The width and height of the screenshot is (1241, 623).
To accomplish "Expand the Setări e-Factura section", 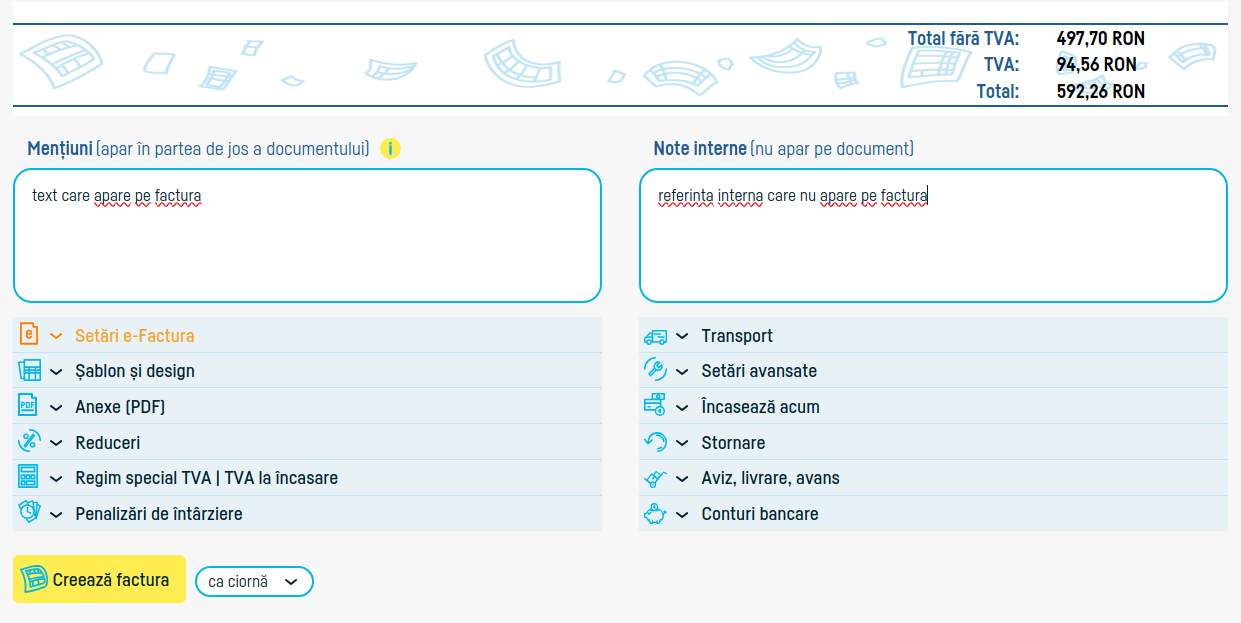I will [x=134, y=336].
